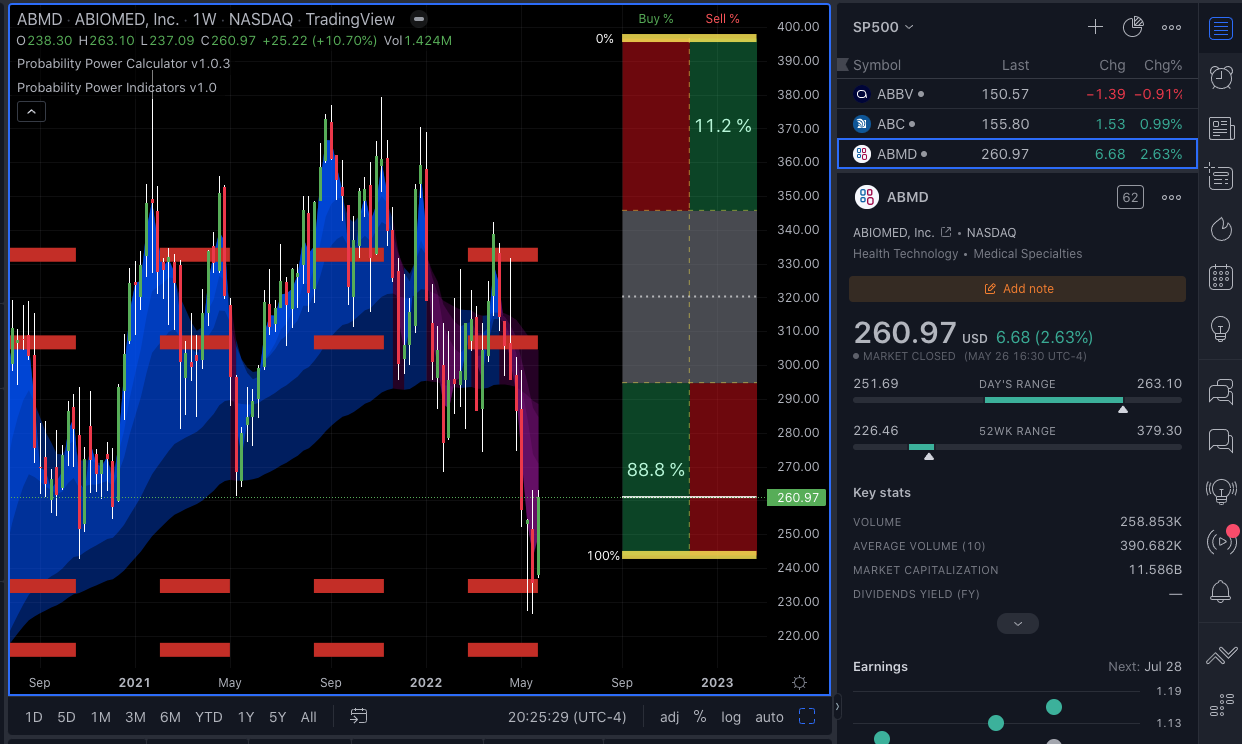Open the Notifications bell icon

point(1220,591)
